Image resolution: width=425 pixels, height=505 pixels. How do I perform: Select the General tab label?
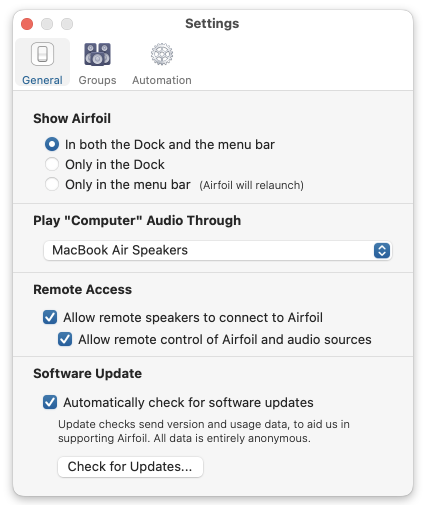coord(42,80)
